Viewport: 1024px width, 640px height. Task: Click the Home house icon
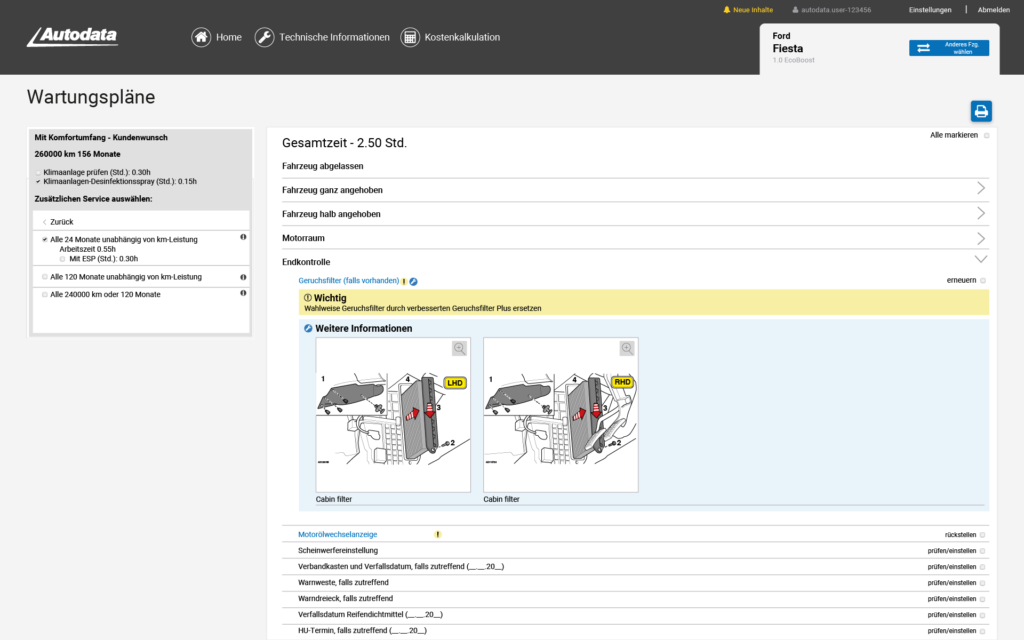coord(201,37)
